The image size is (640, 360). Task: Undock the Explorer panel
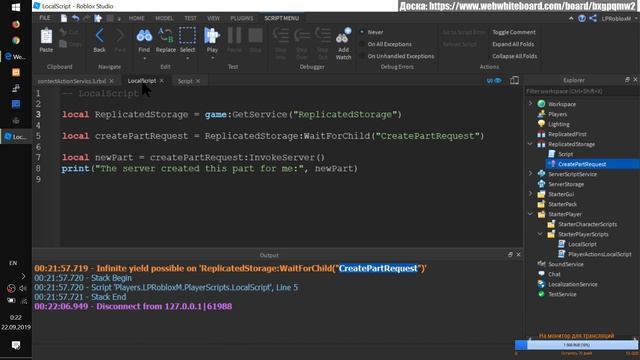click(x=627, y=80)
